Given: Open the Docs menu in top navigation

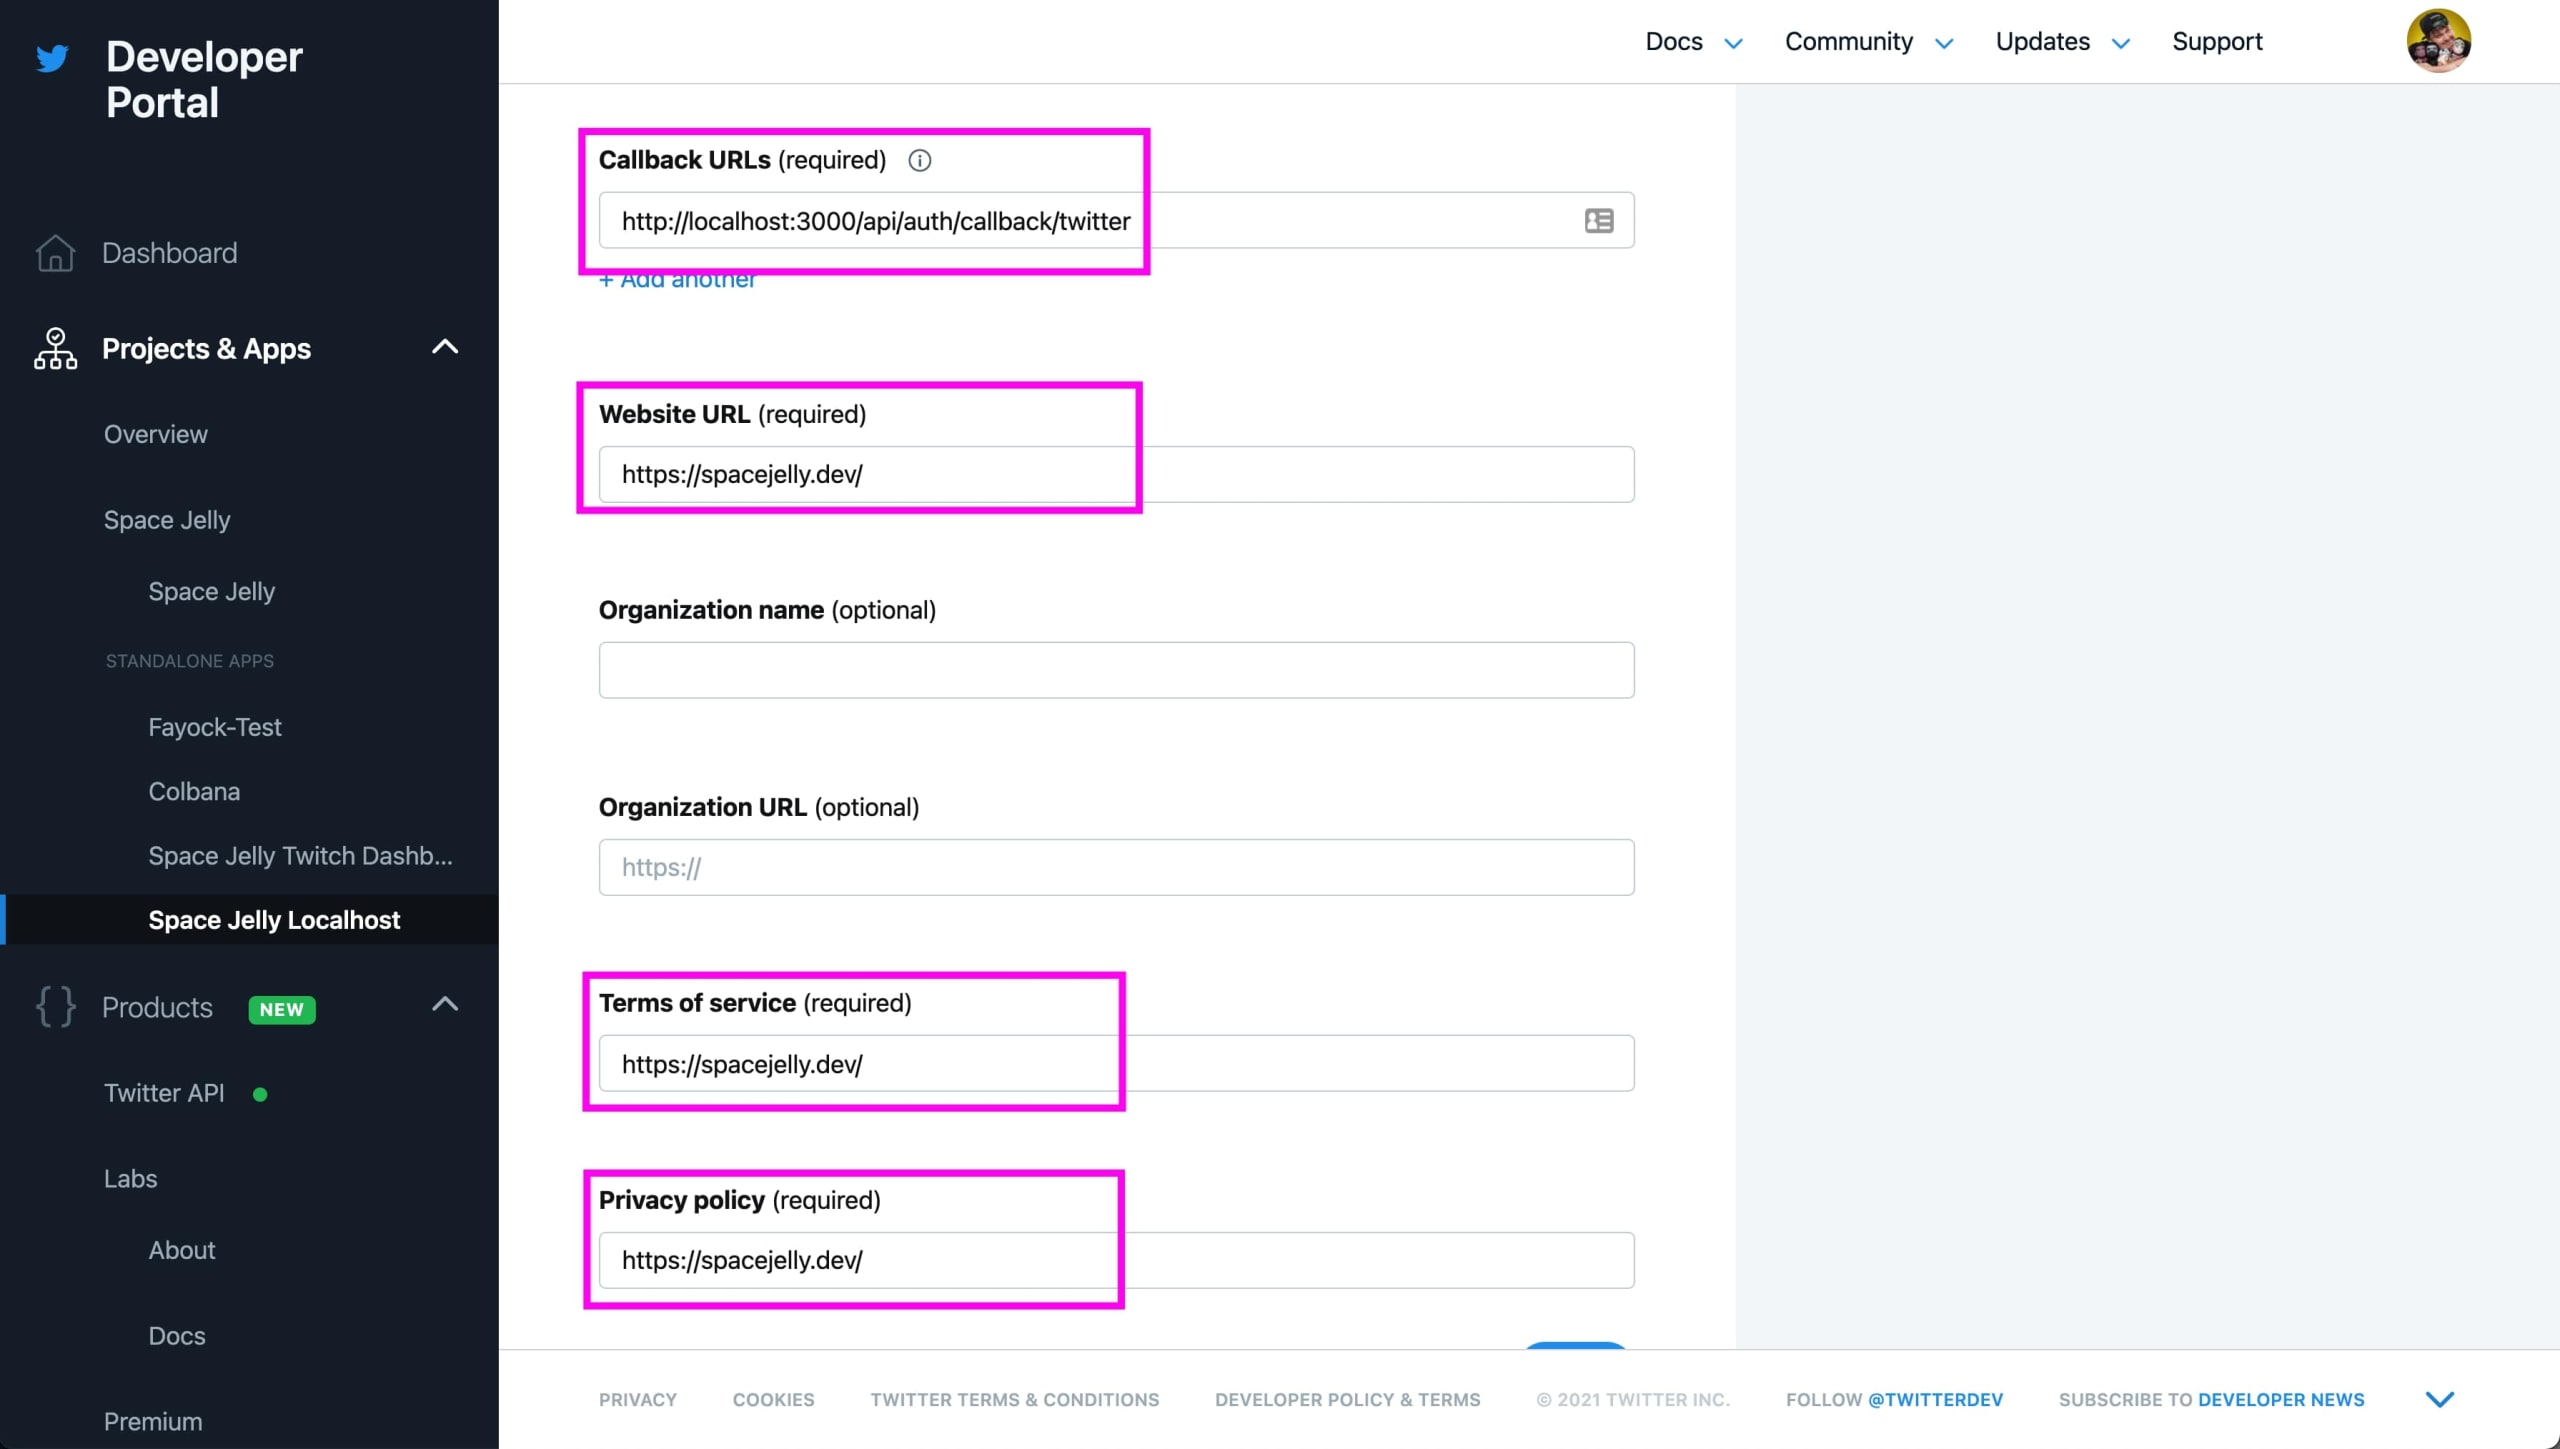Looking at the screenshot, I should tap(1674, 41).
